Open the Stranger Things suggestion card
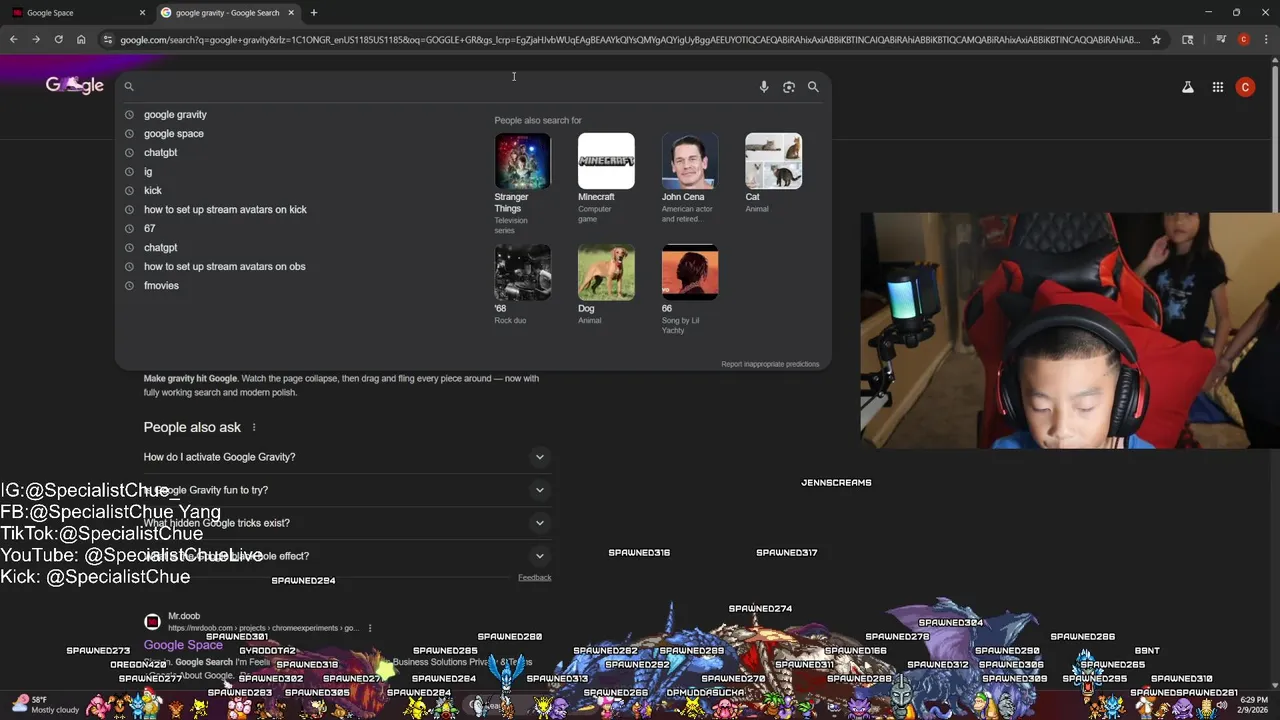Image resolution: width=1280 pixels, height=720 pixels. tap(522, 184)
